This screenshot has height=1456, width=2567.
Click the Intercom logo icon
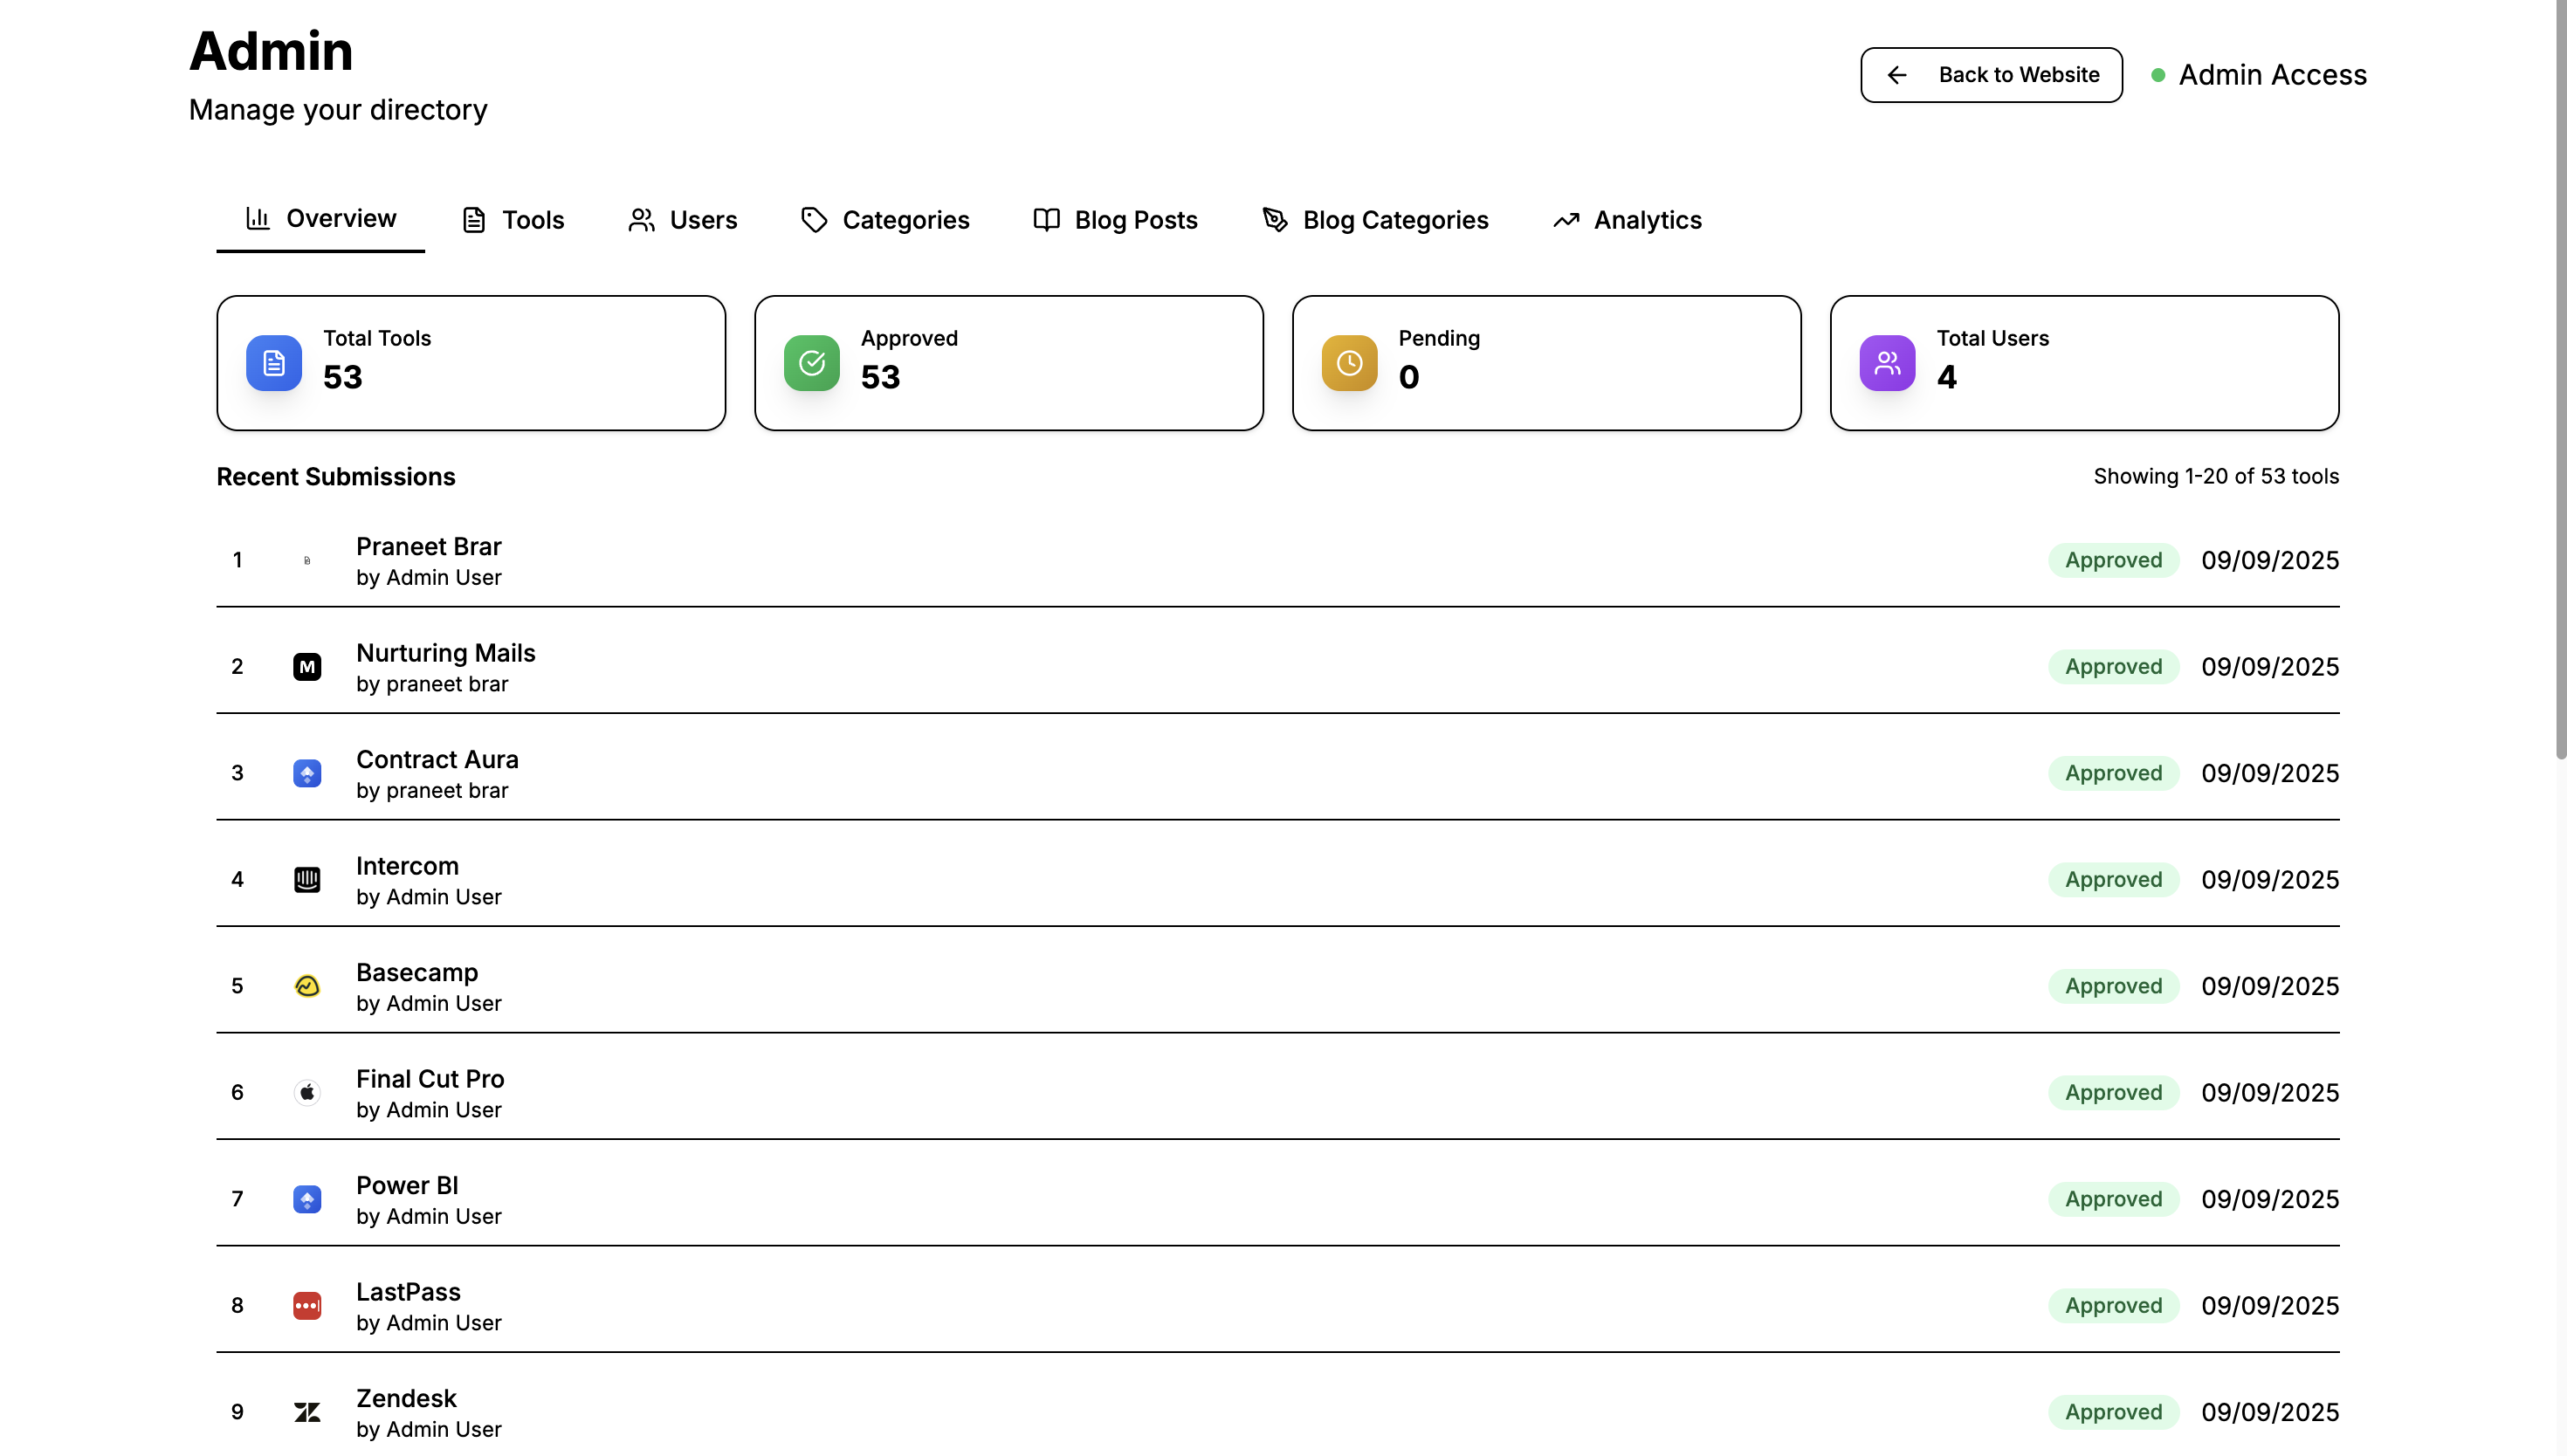pos(307,880)
